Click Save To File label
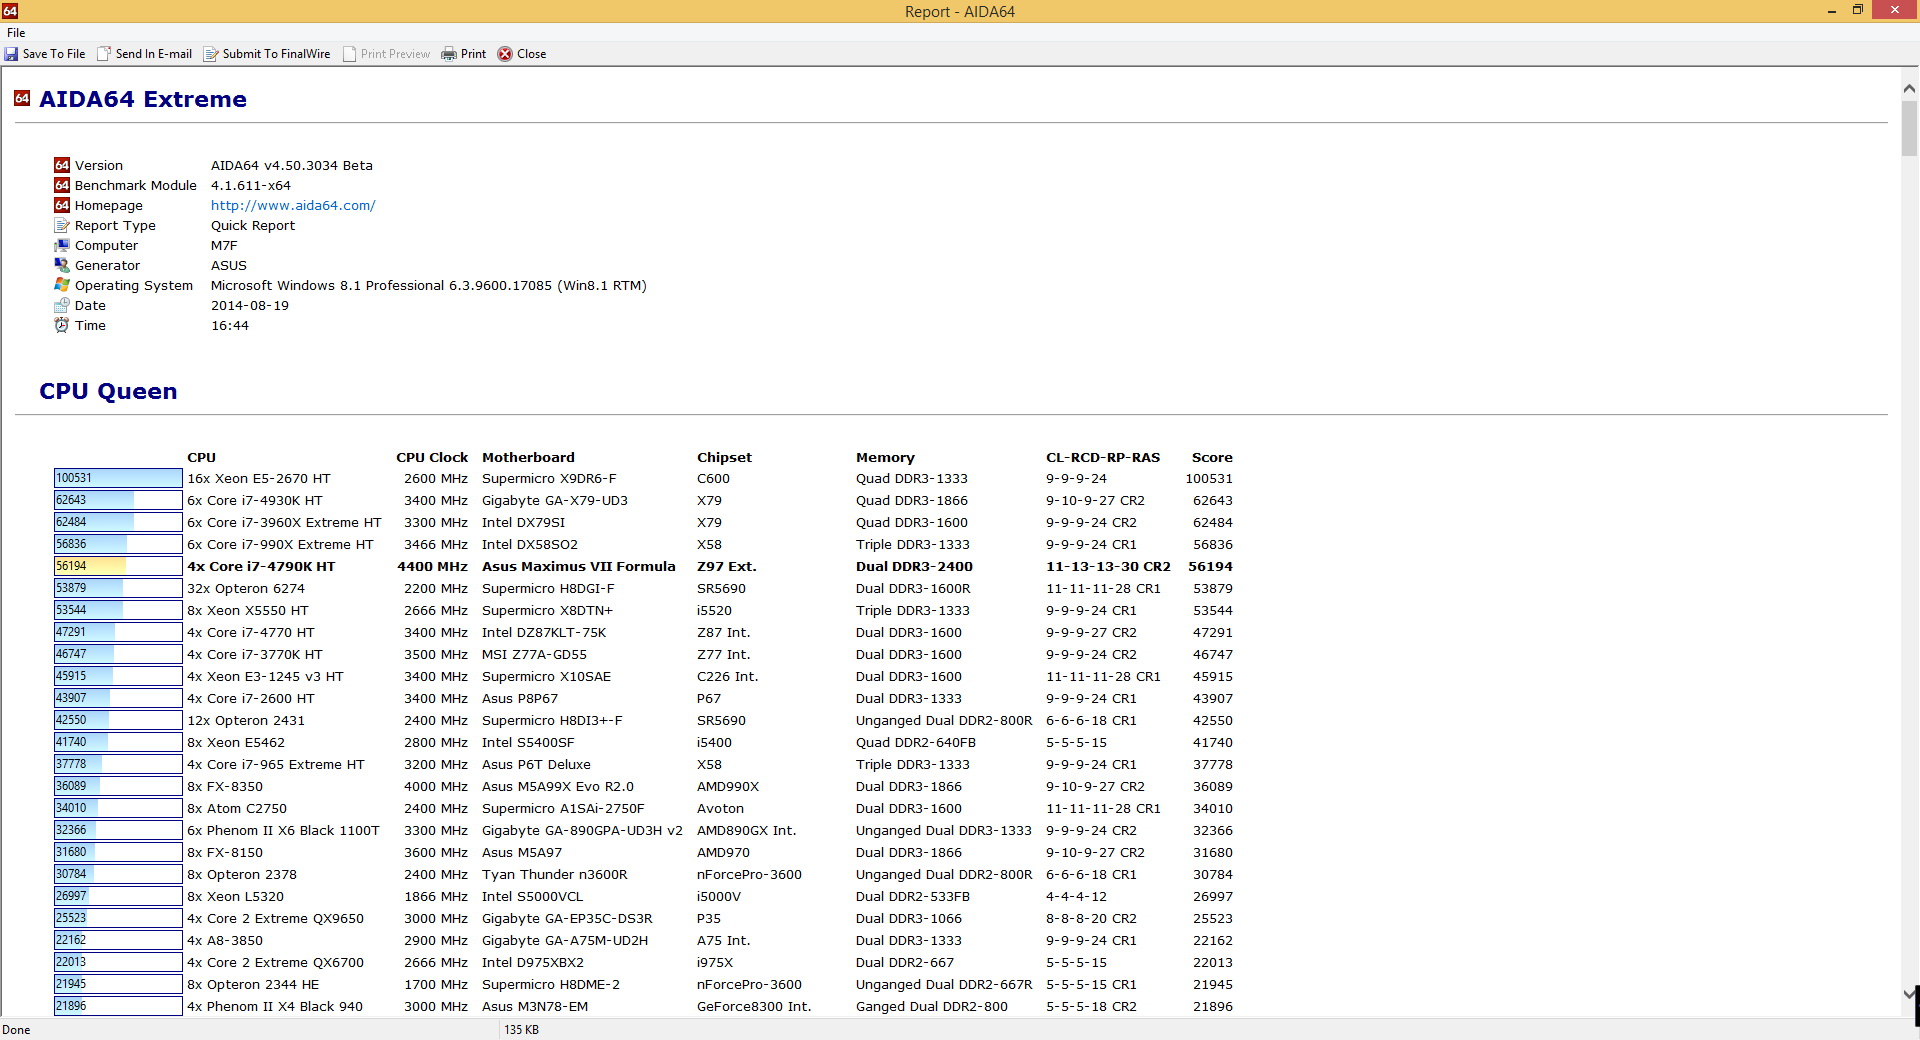The height and width of the screenshot is (1040, 1920). point(54,54)
